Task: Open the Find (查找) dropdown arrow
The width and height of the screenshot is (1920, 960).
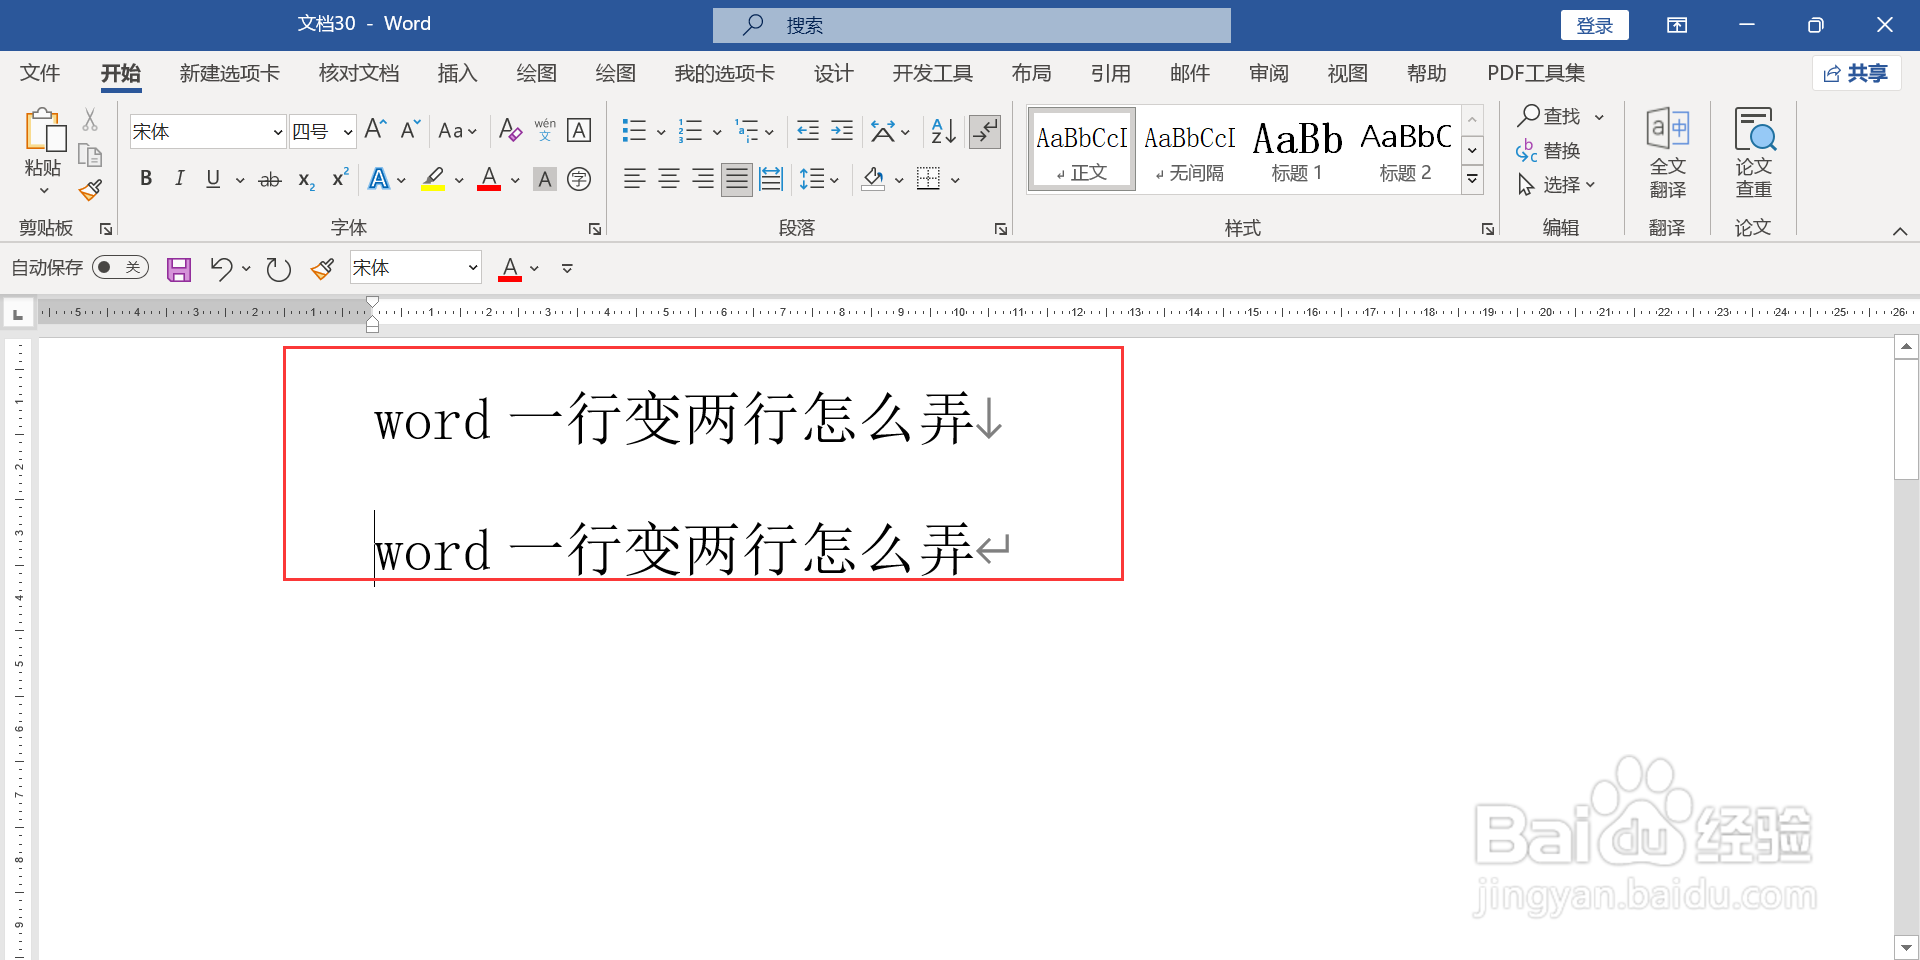Action: (1599, 117)
